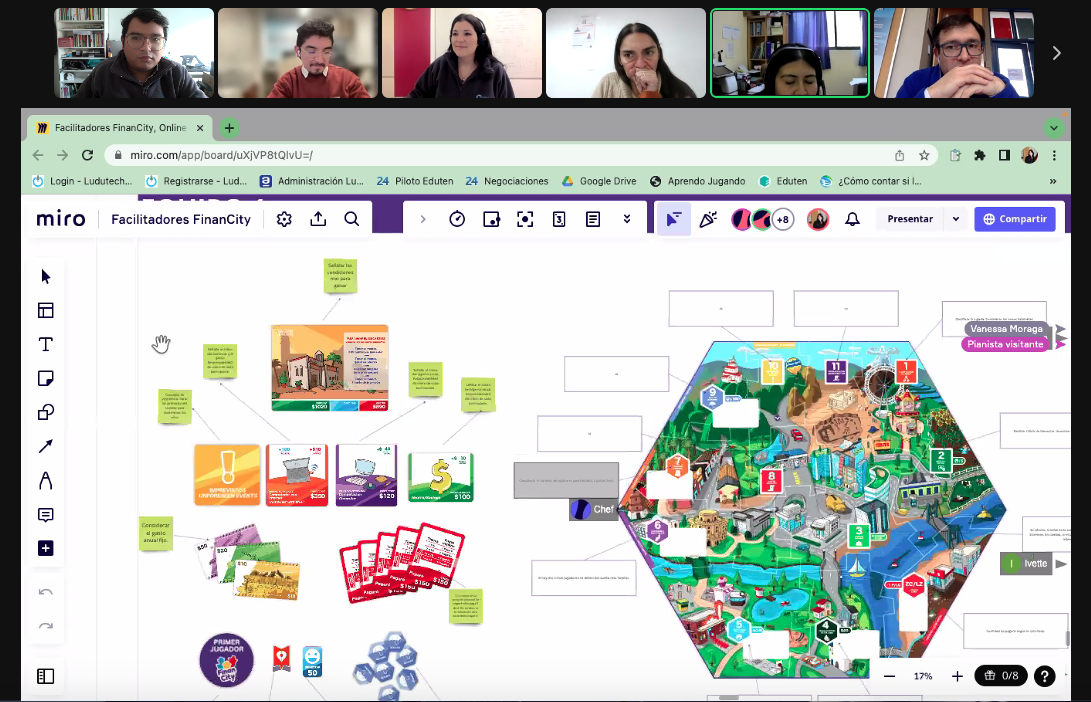This screenshot has width=1091, height=702.
Task: Pick the Sticky note tool
Action: (46, 378)
